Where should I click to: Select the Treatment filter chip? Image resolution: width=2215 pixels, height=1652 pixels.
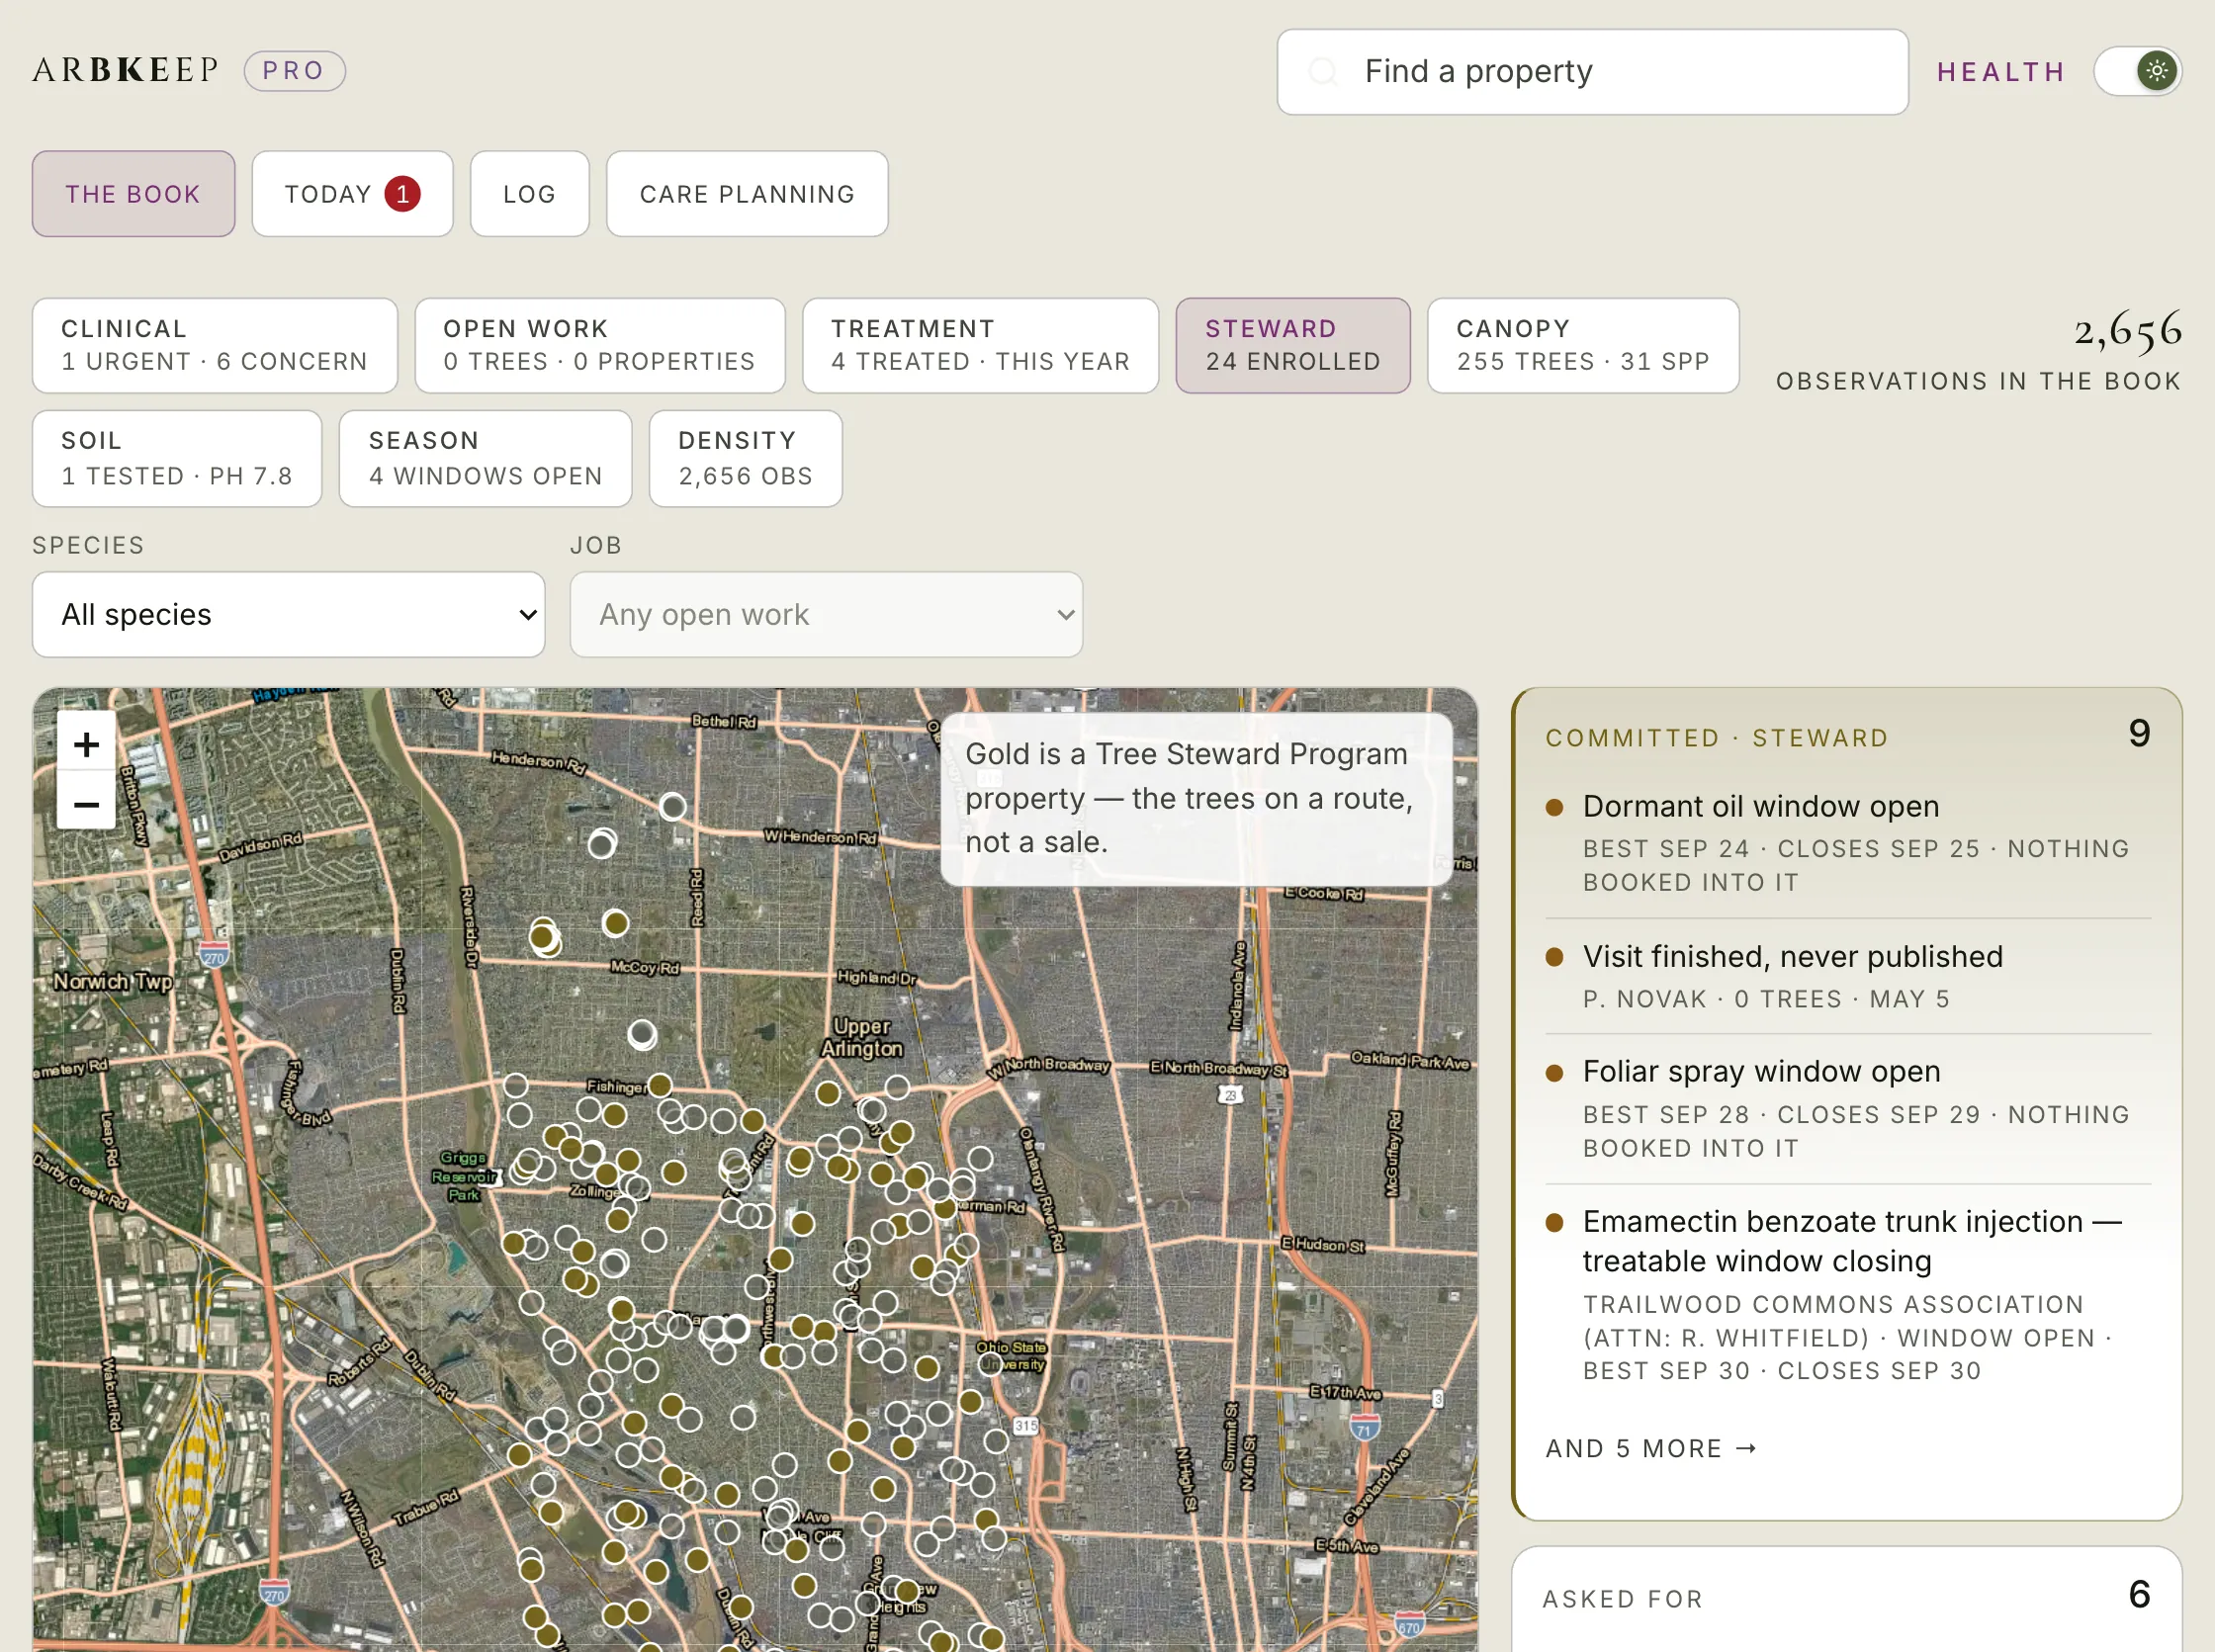(x=980, y=345)
